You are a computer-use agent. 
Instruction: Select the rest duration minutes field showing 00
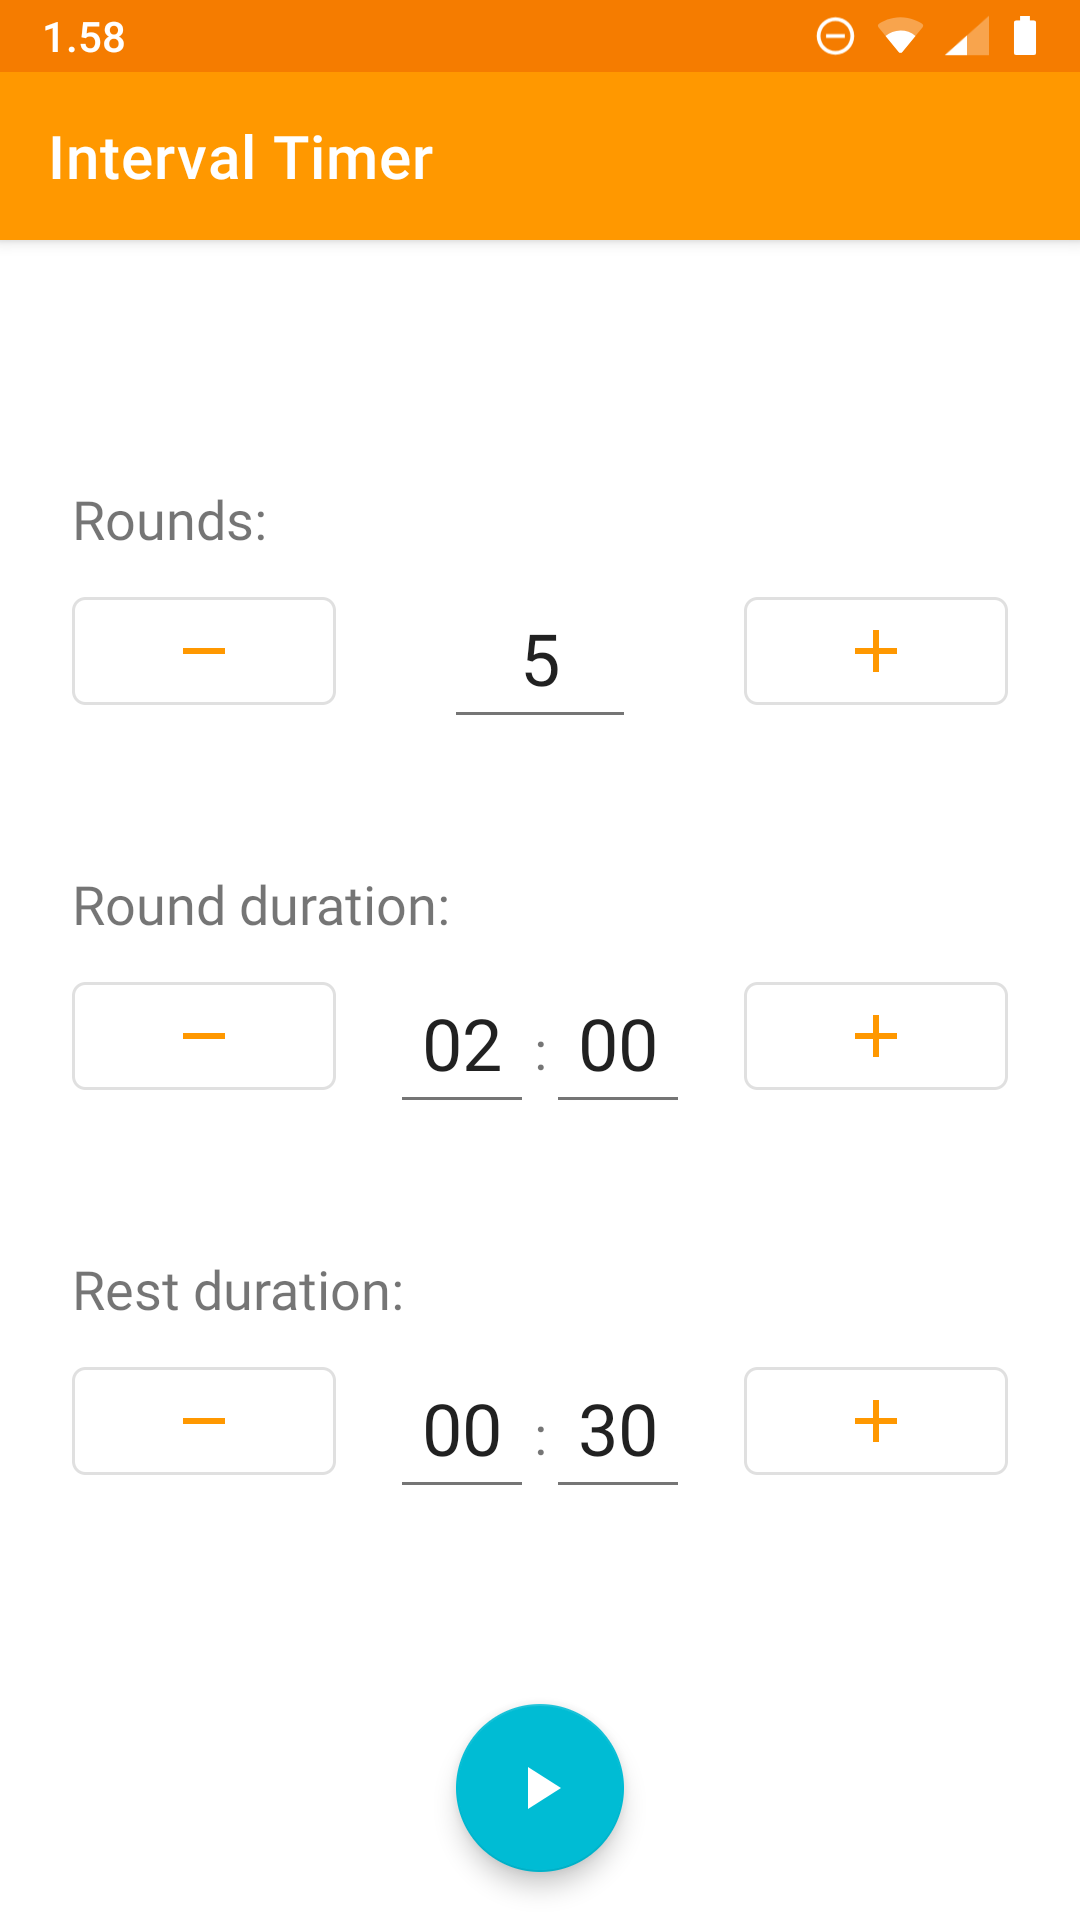462,1430
